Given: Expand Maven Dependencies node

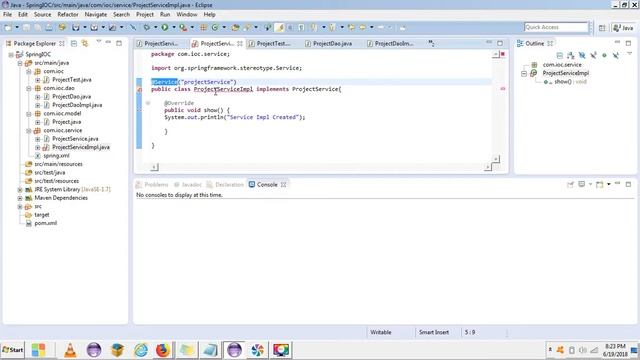Looking at the screenshot, I should click(20, 198).
